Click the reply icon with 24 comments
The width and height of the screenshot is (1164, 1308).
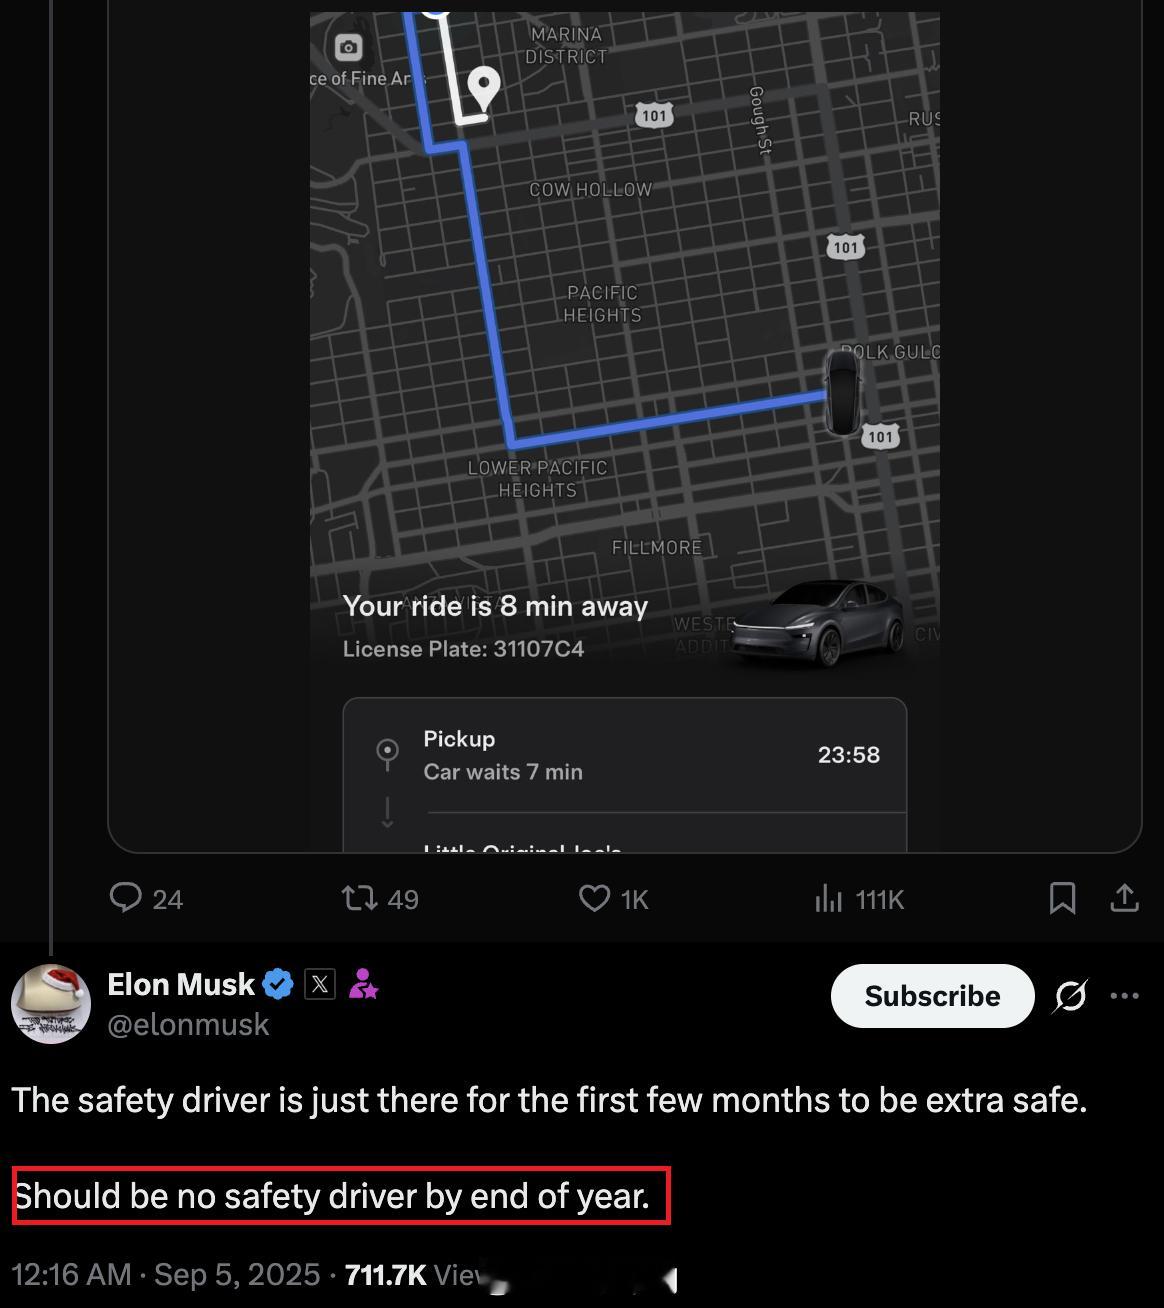(x=126, y=898)
